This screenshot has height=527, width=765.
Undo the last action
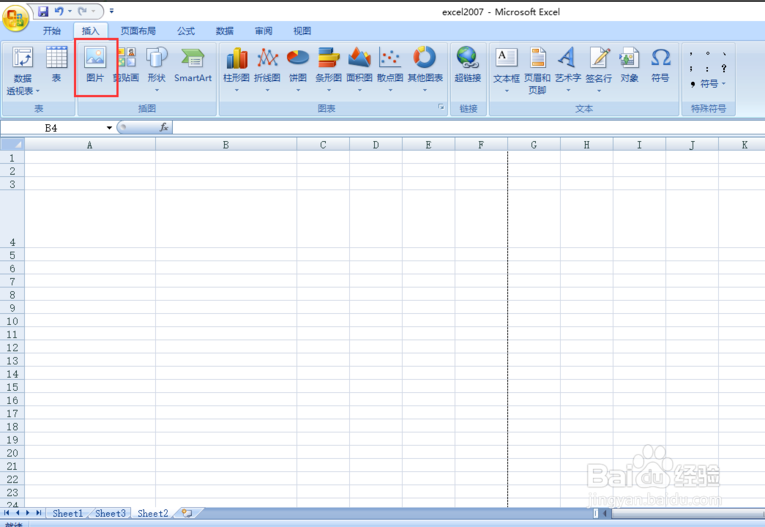pyautogui.click(x=59, y=11)
